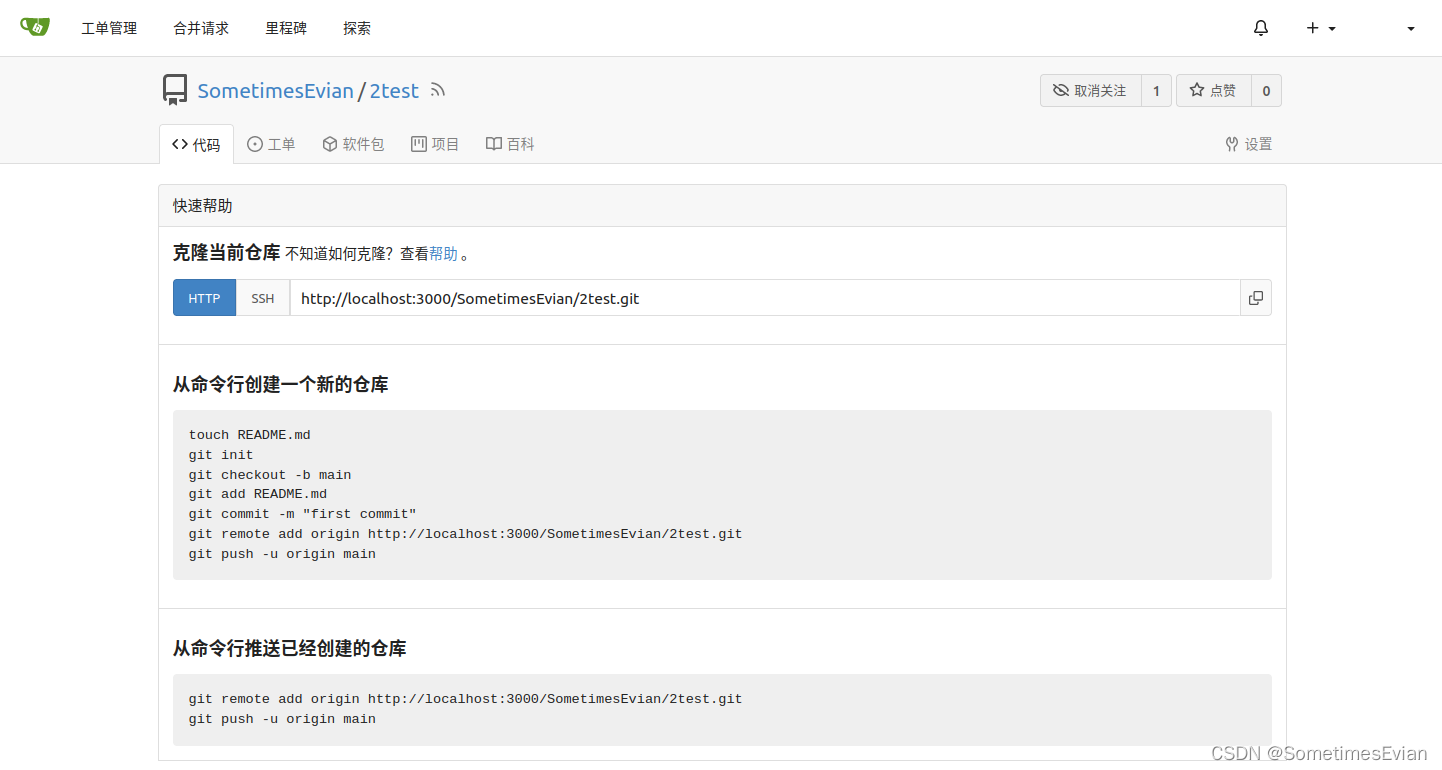Switch to the 软件包 tab
This screenshot has width=1442, height=770.
(x=353, y=144)
